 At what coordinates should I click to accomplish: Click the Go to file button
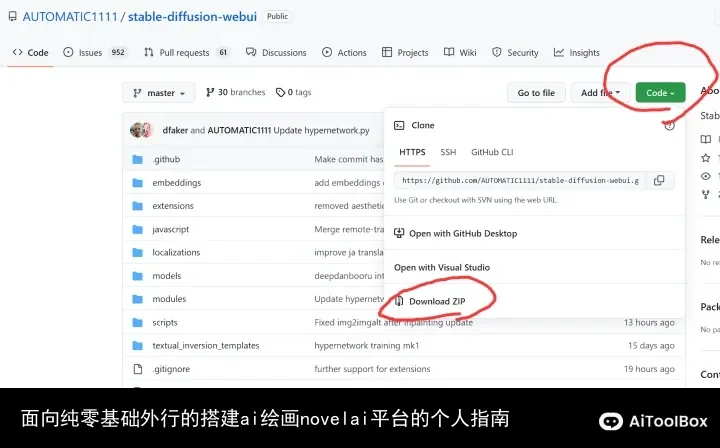click(536, 93)
